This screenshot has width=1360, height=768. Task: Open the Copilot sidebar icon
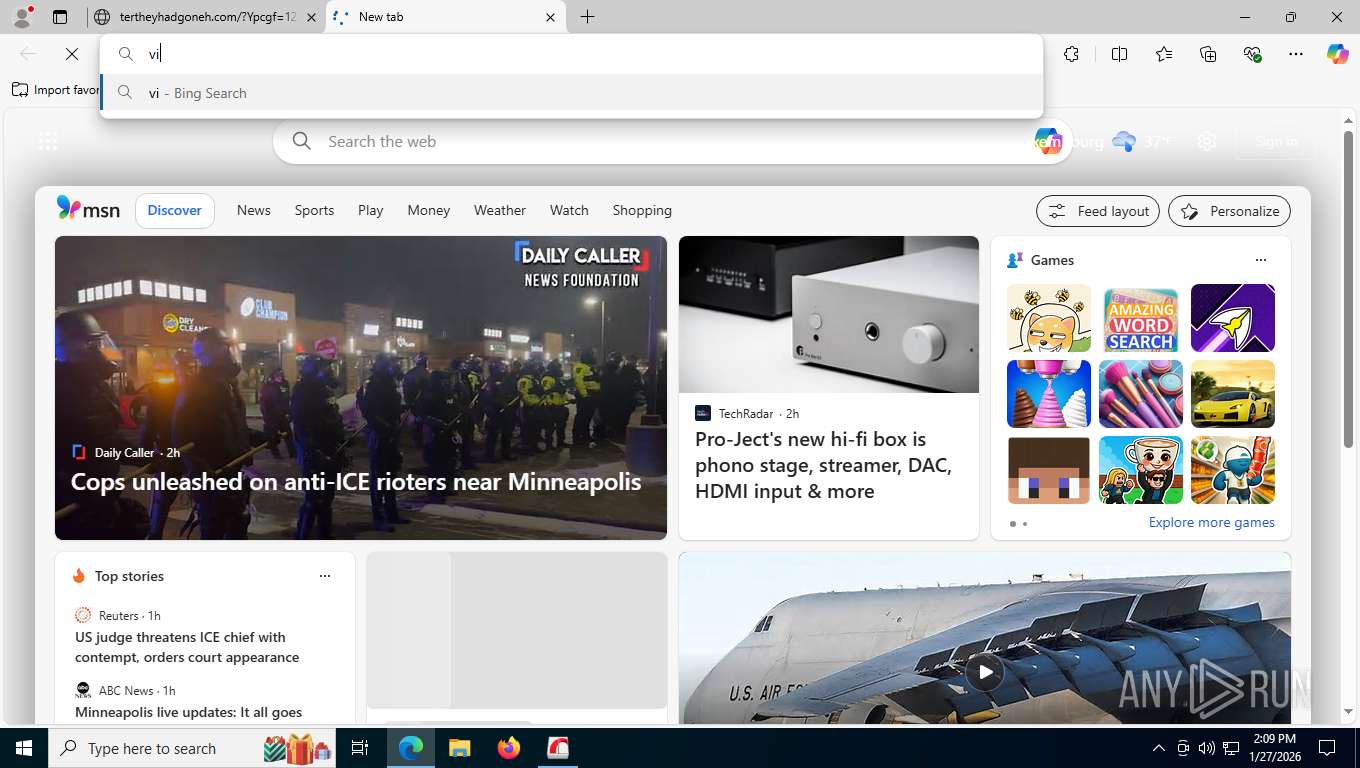[x=1338, y=54]
